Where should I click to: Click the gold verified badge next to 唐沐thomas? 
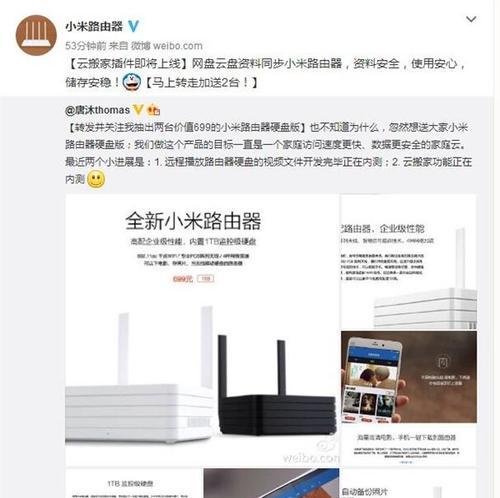pyautogui.click(x=138, y=110)
